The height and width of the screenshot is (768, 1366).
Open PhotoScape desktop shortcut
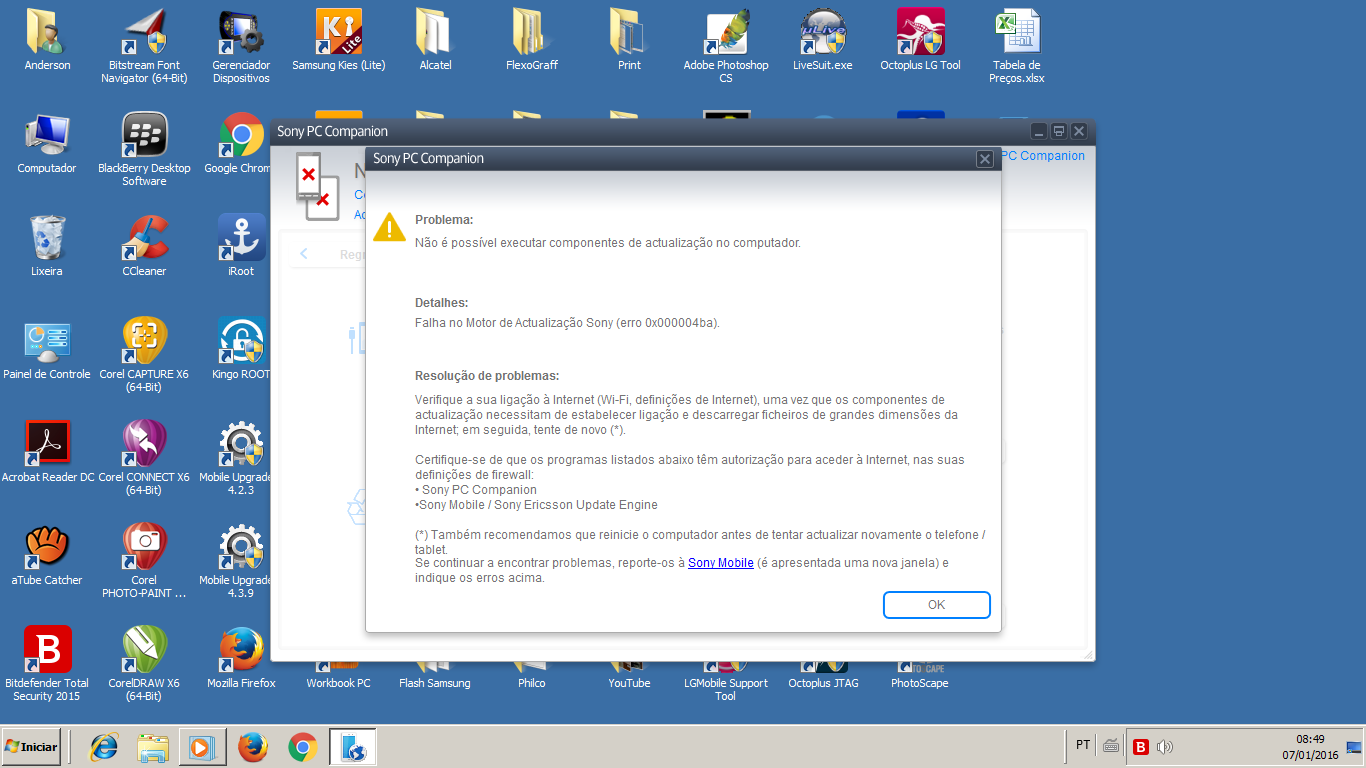920,677
